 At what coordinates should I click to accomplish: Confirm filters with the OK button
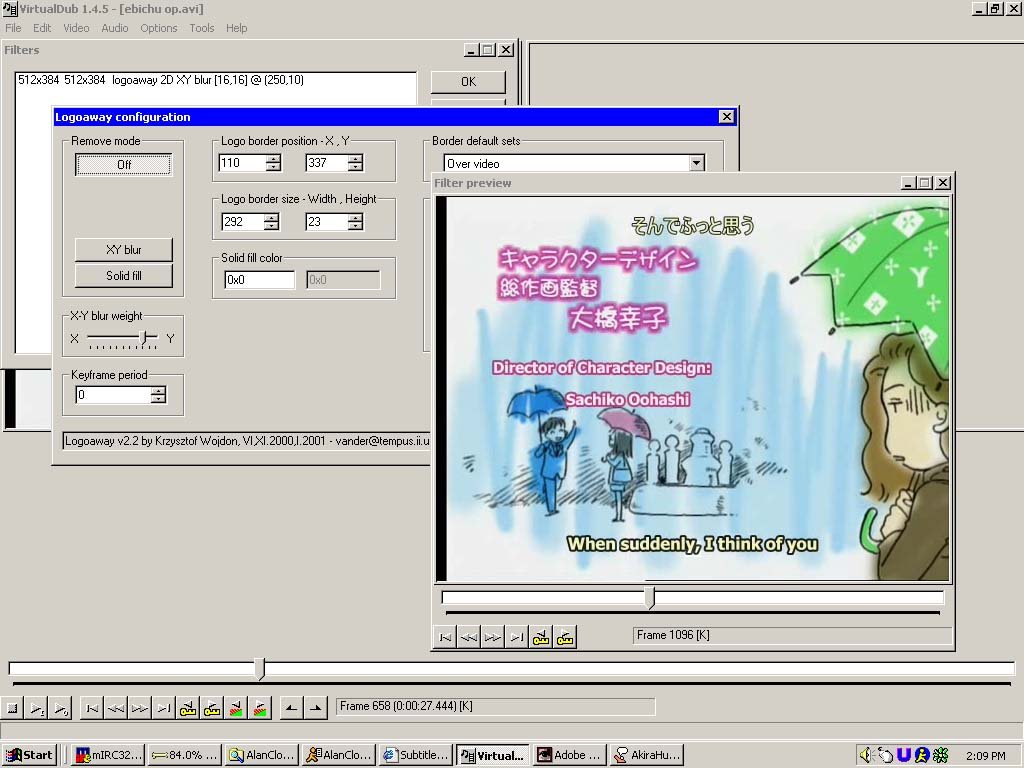[x=467, y=82]
